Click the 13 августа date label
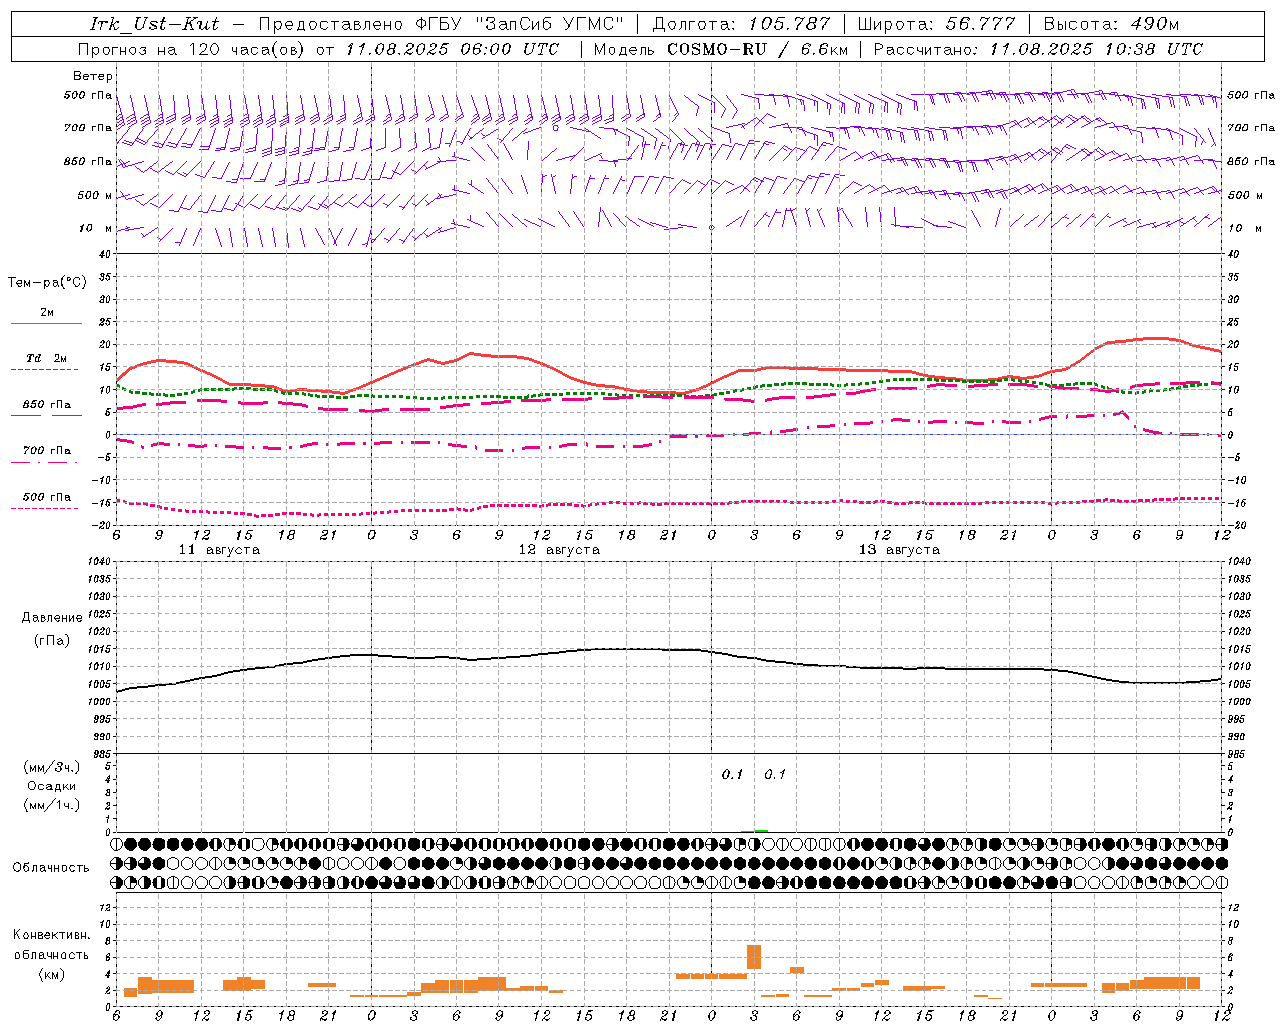 click(899, 550)
